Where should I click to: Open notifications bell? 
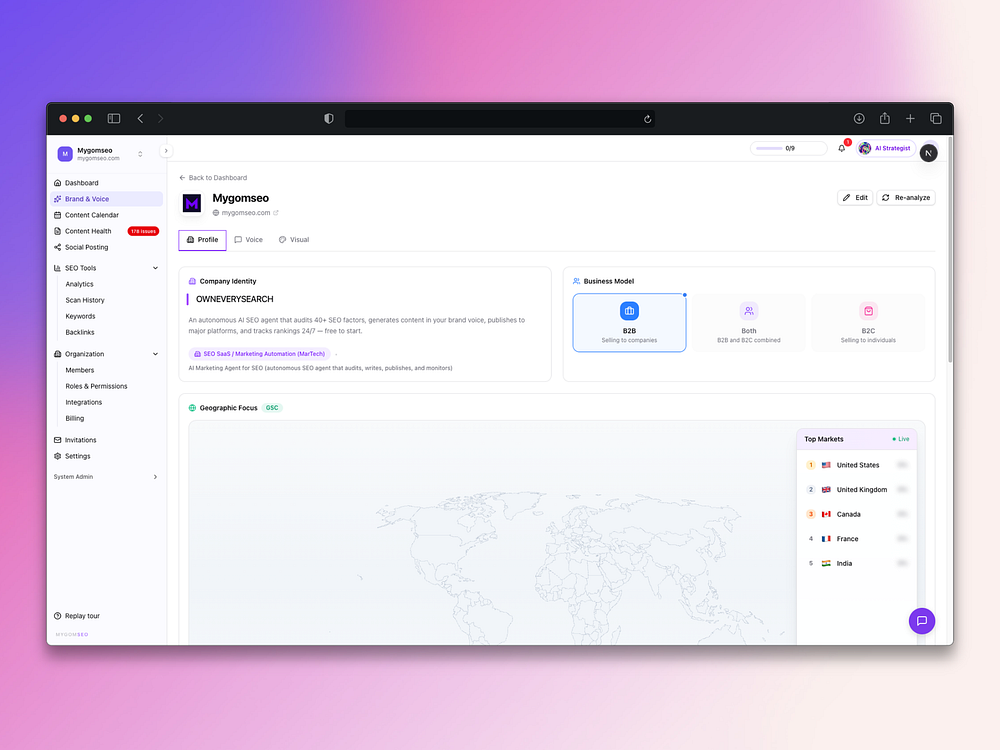842,149
